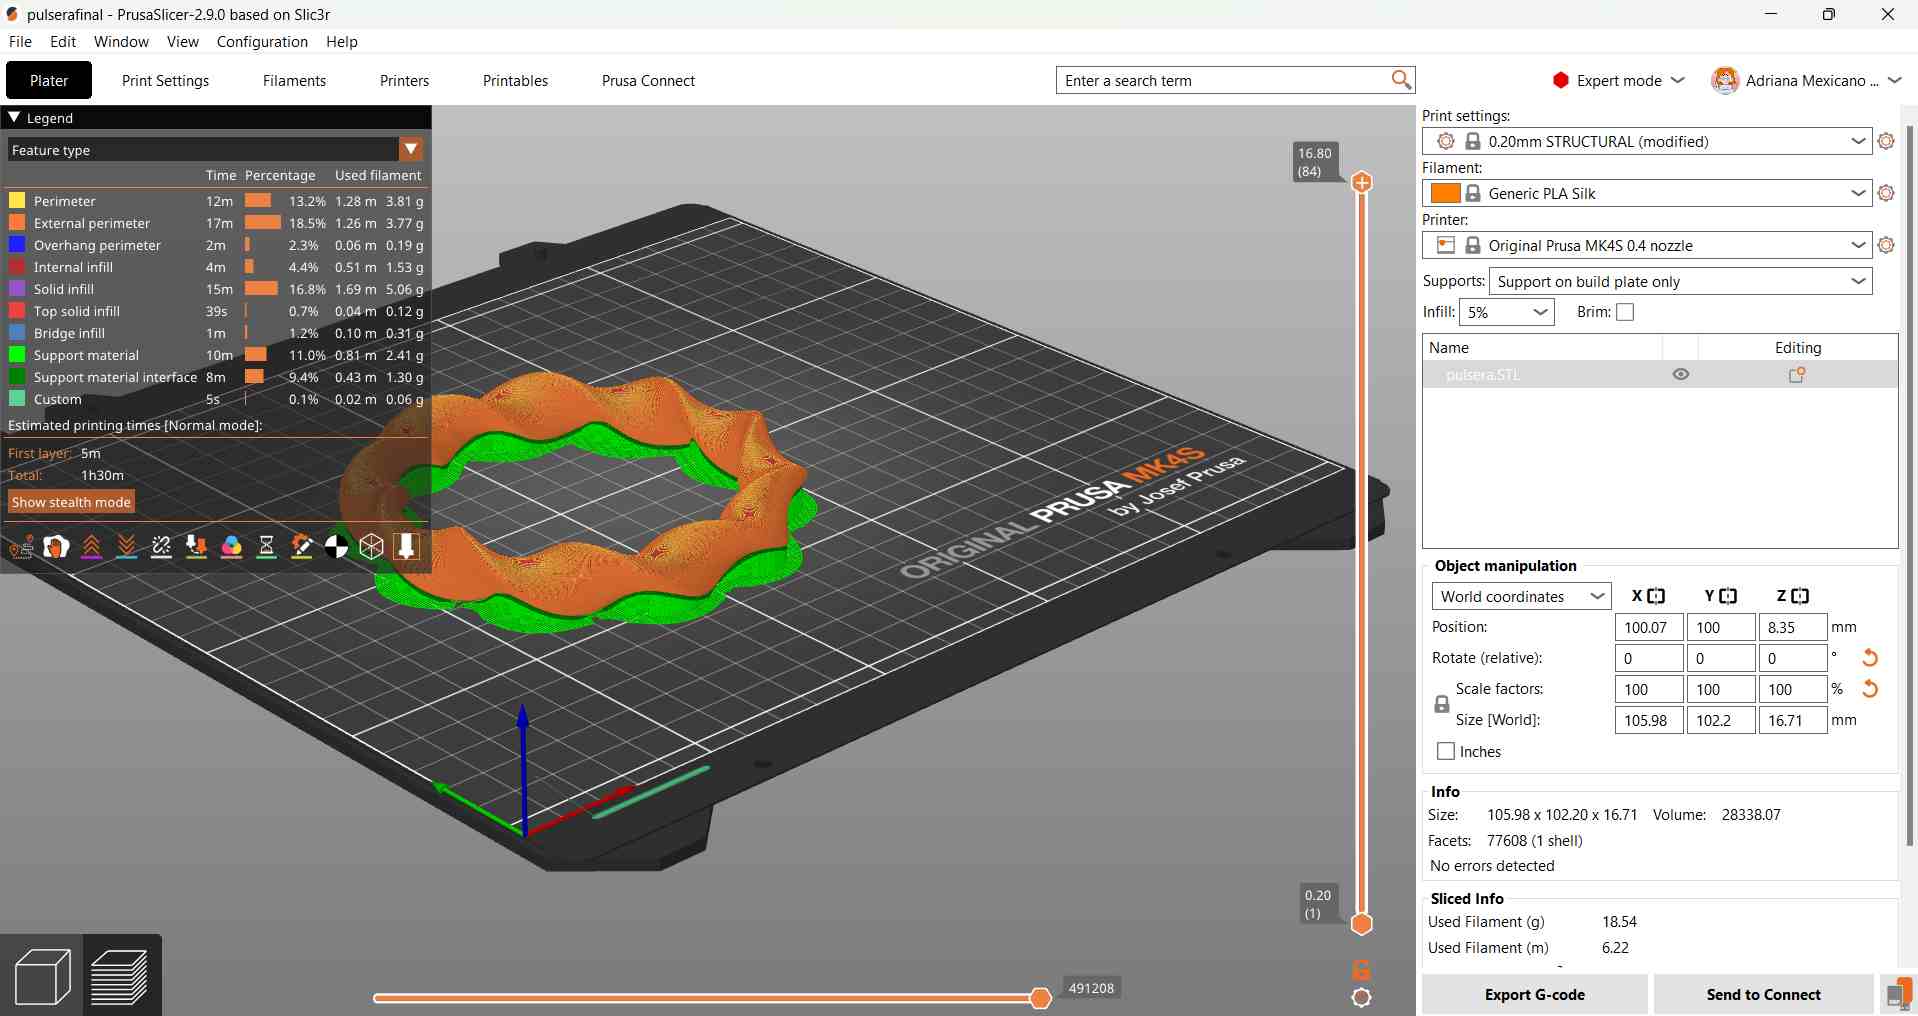1918x1016 pixels.
Task: Open the Expert mode dropdown
Action: tap(1620, 81)
